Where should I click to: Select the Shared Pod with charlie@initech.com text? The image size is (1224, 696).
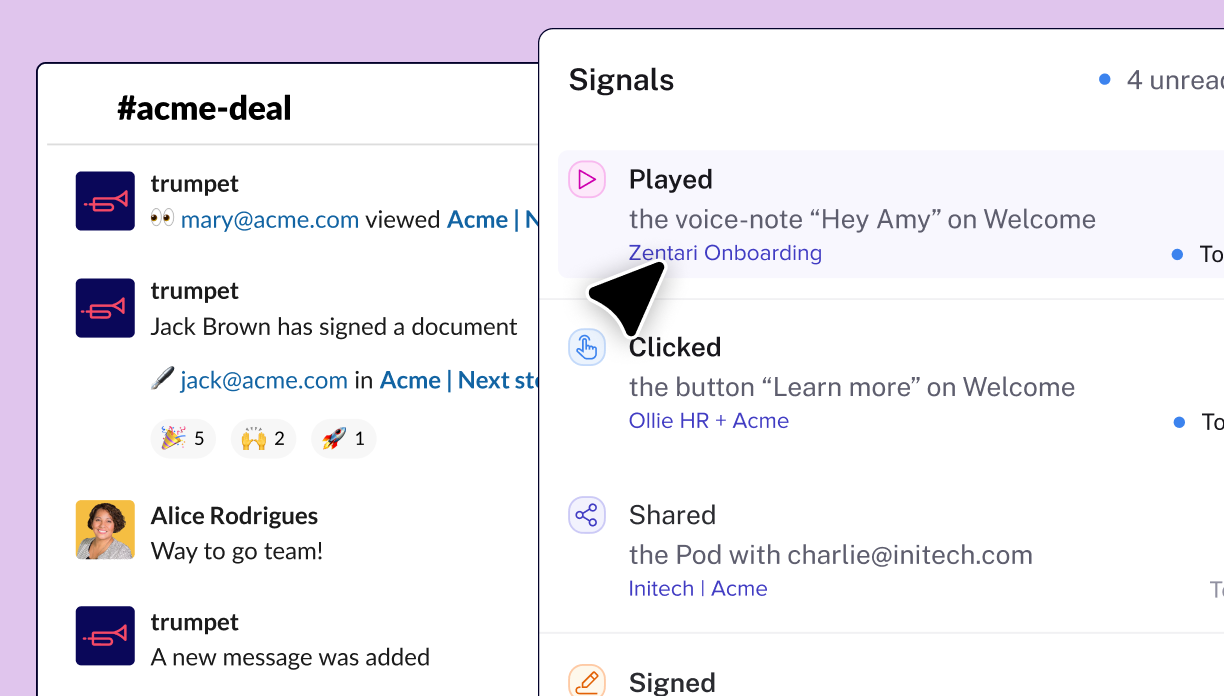pos(831,555)
